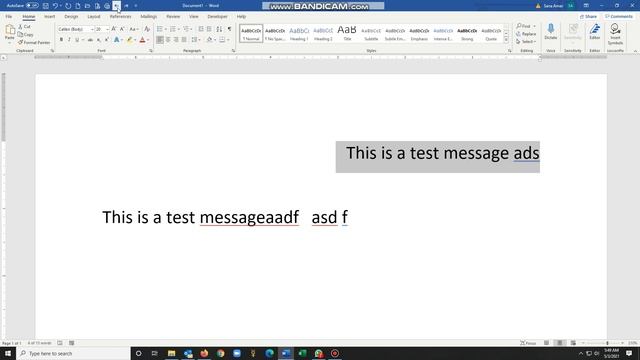Click Insert Symbols
The image size is (640, 360).
(615, 34)
